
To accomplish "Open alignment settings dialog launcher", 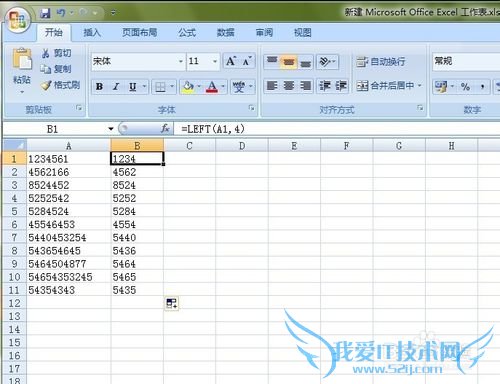I will [420, 108].
